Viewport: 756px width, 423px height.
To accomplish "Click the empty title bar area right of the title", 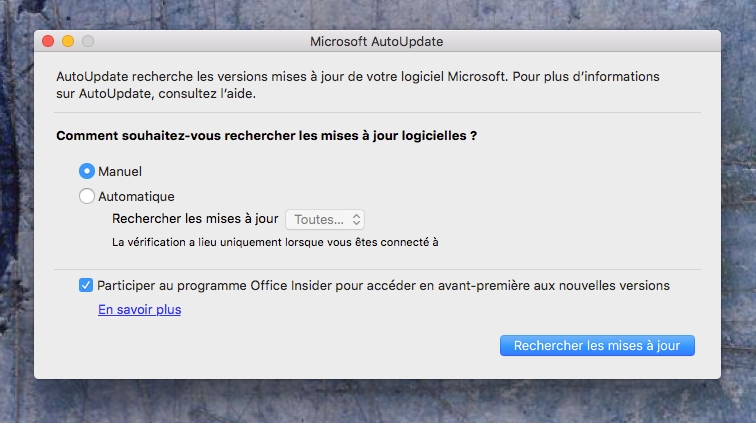I will coord(579,41).
